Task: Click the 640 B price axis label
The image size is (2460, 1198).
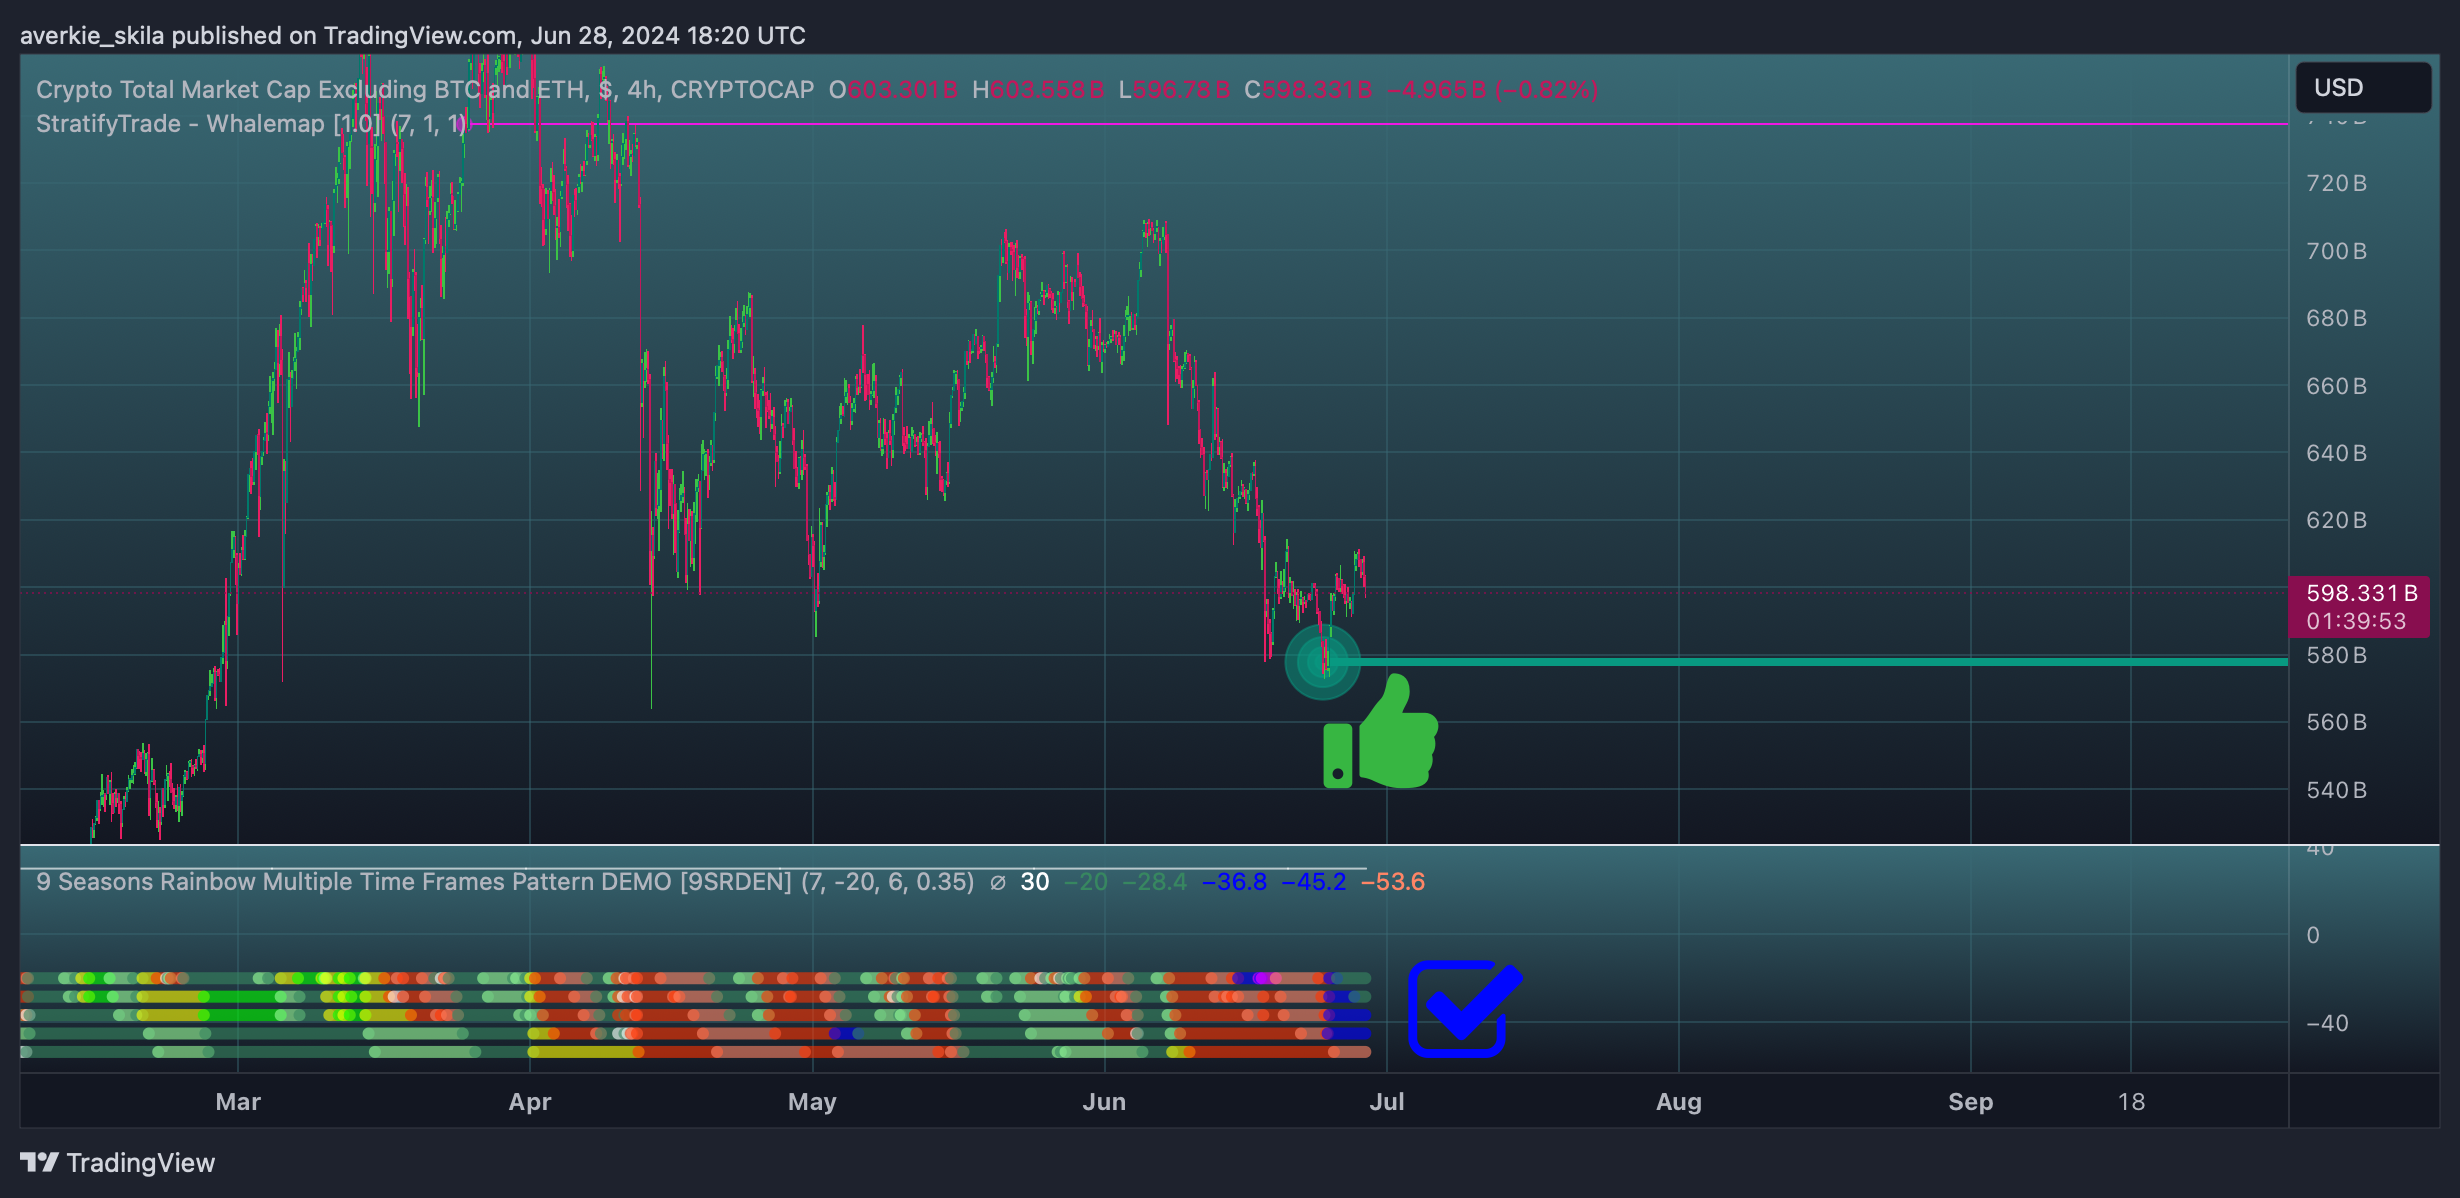Action: pyautogui.click(x=2336, y=453)
